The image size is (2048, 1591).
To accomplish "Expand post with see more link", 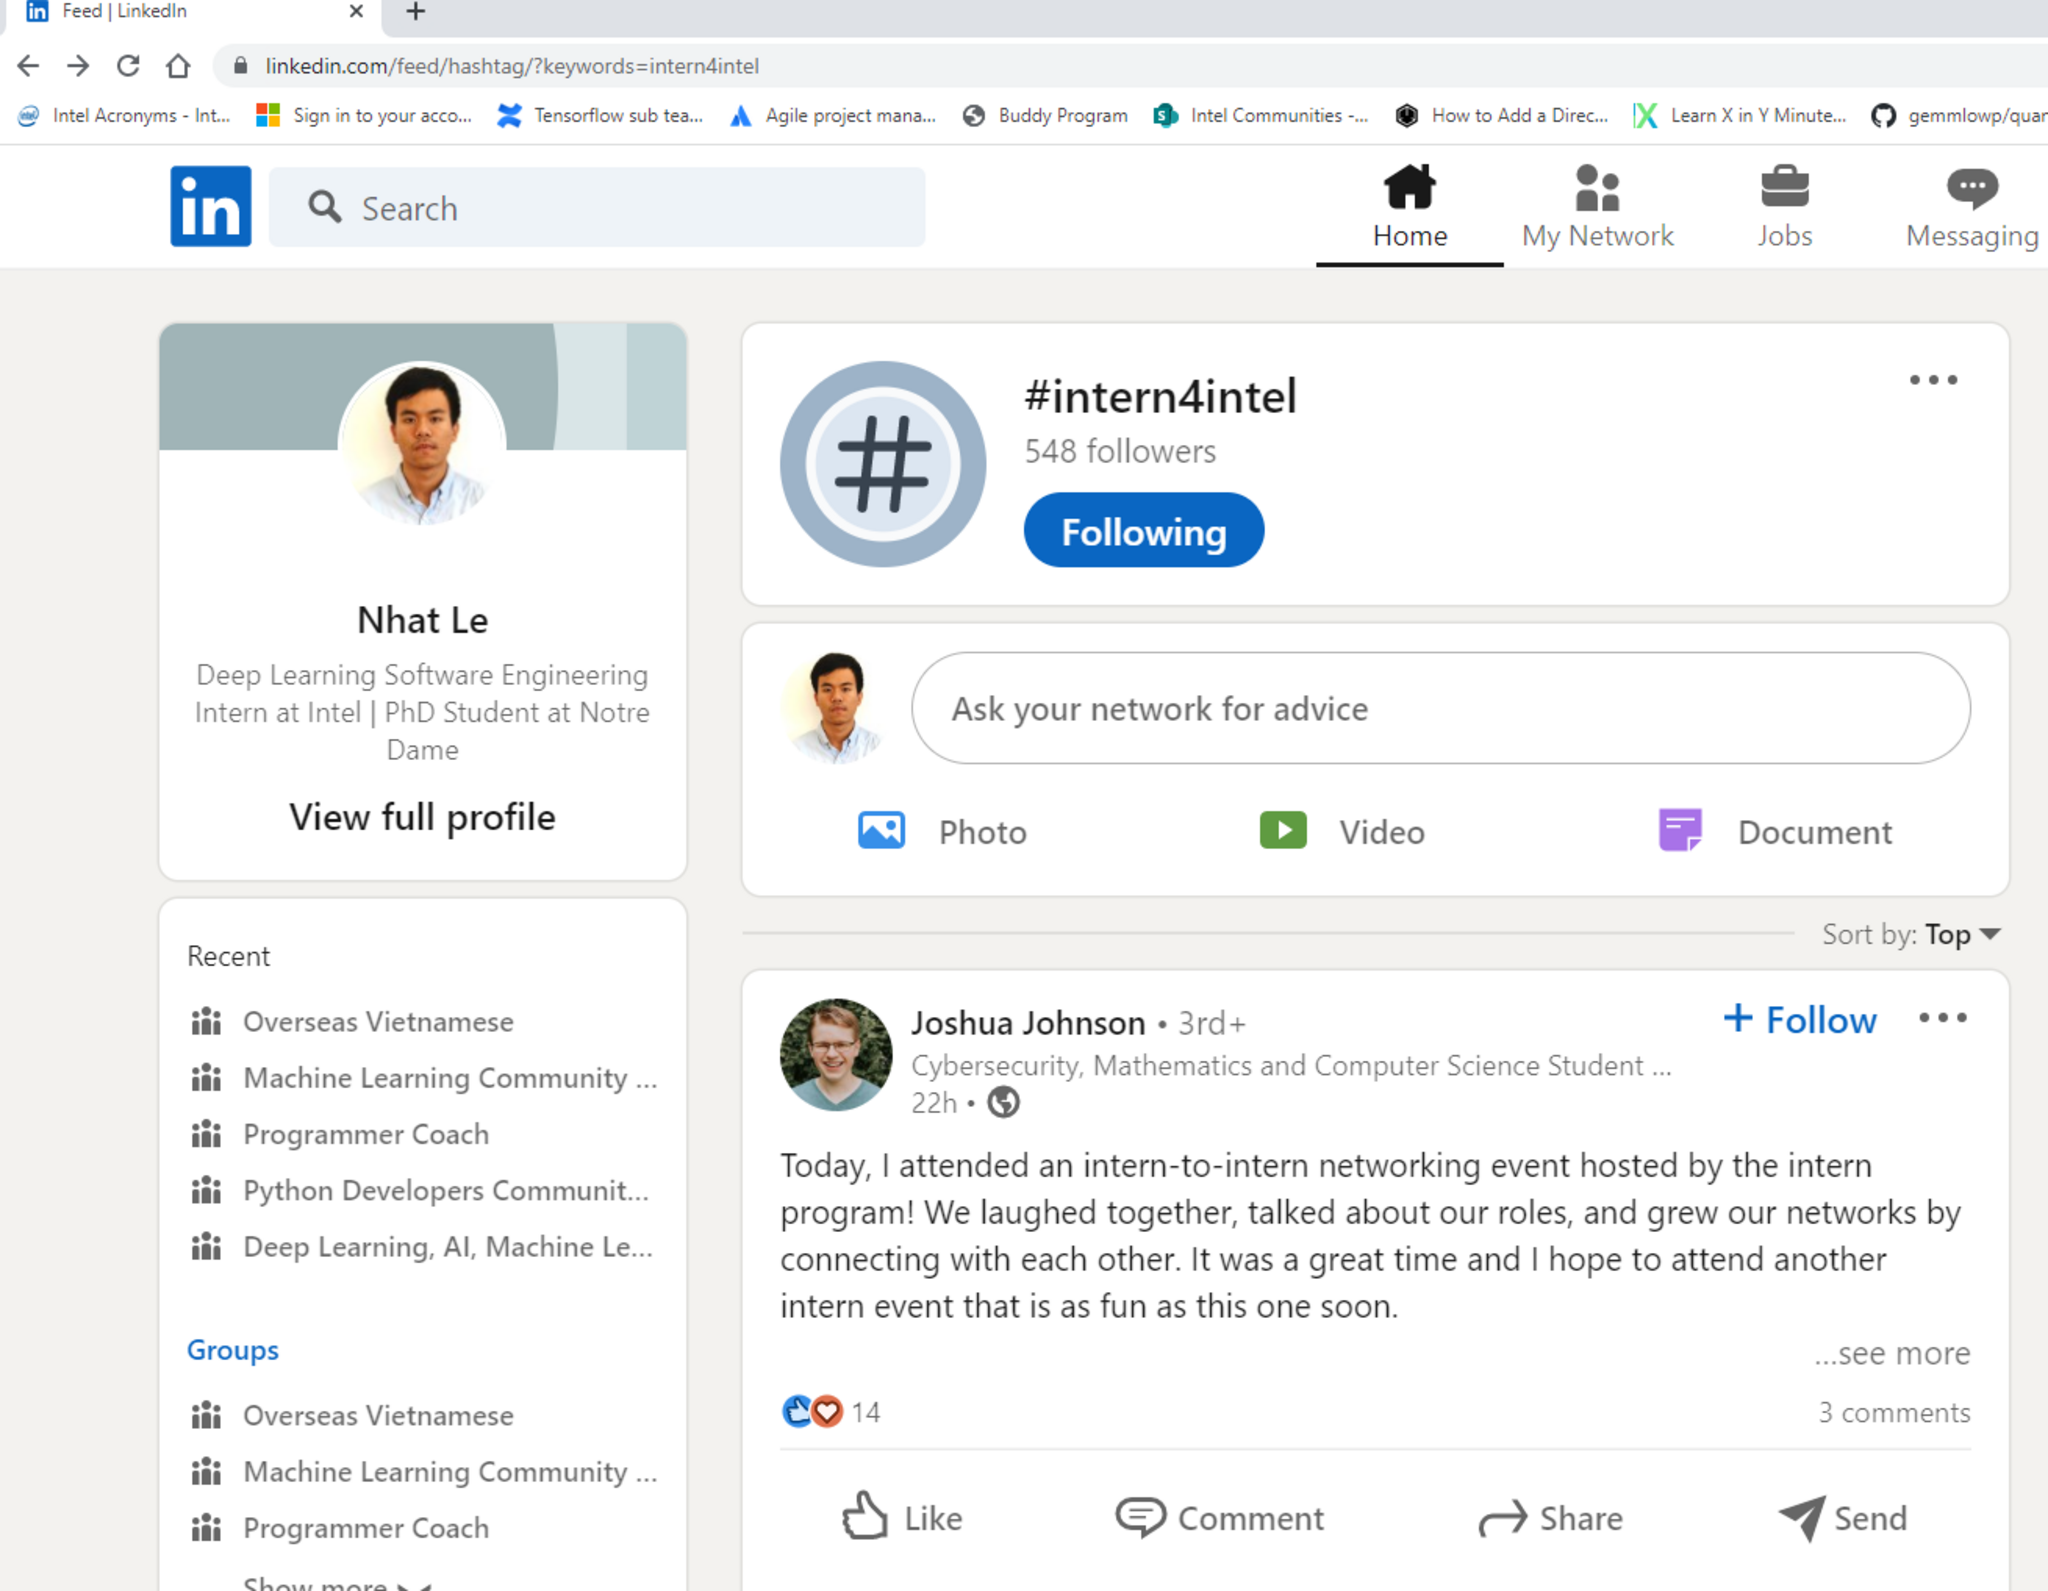I will click(1892, 1353).
